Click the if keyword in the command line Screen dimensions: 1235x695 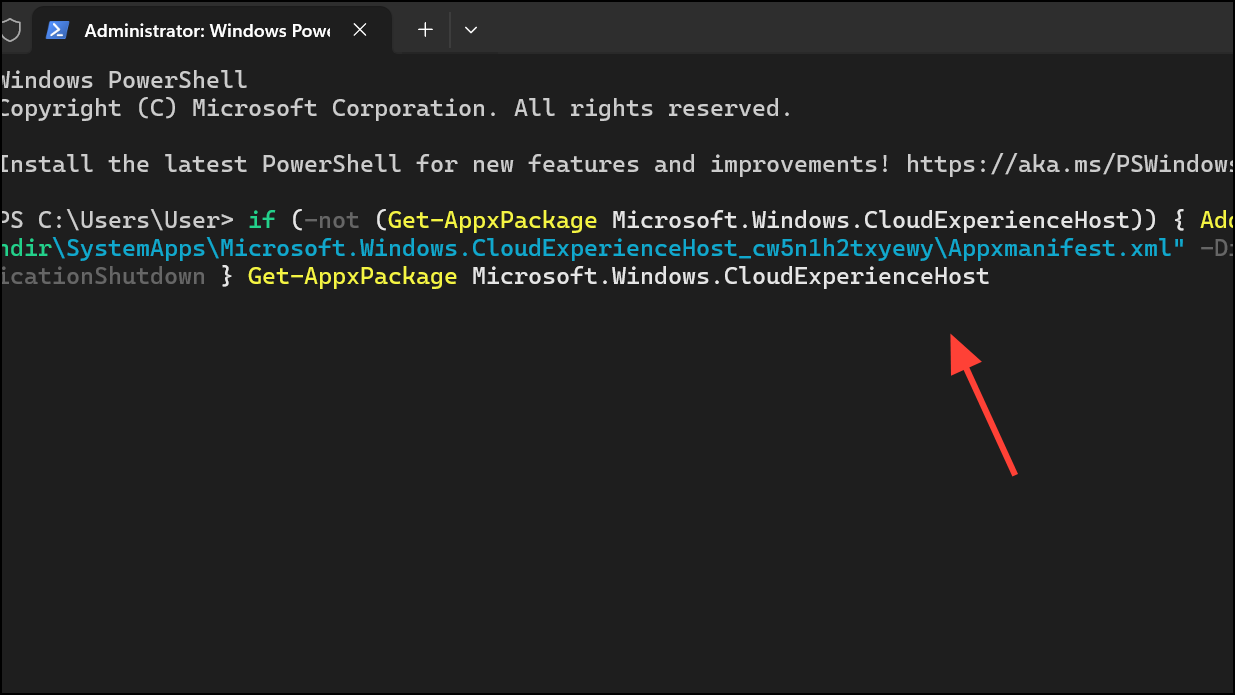[261, 219]
